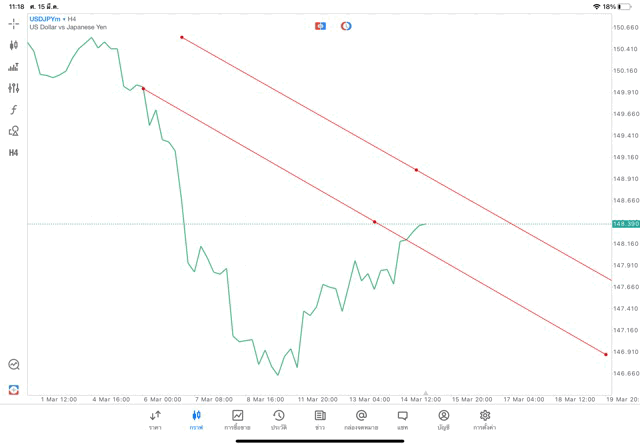Screen dimensions: 640x447
Task: Go to the Account (บัญชี) section
Action: point(443,419)
